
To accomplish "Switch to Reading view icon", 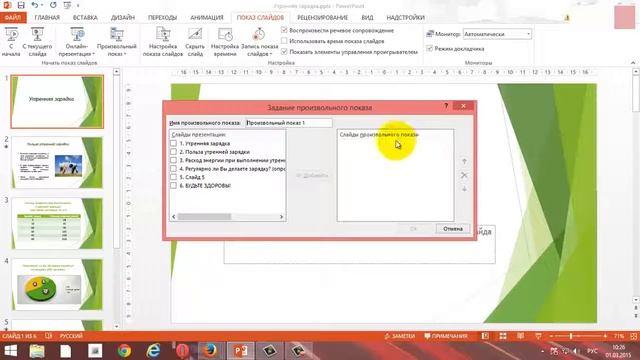I will coord(520,336).
